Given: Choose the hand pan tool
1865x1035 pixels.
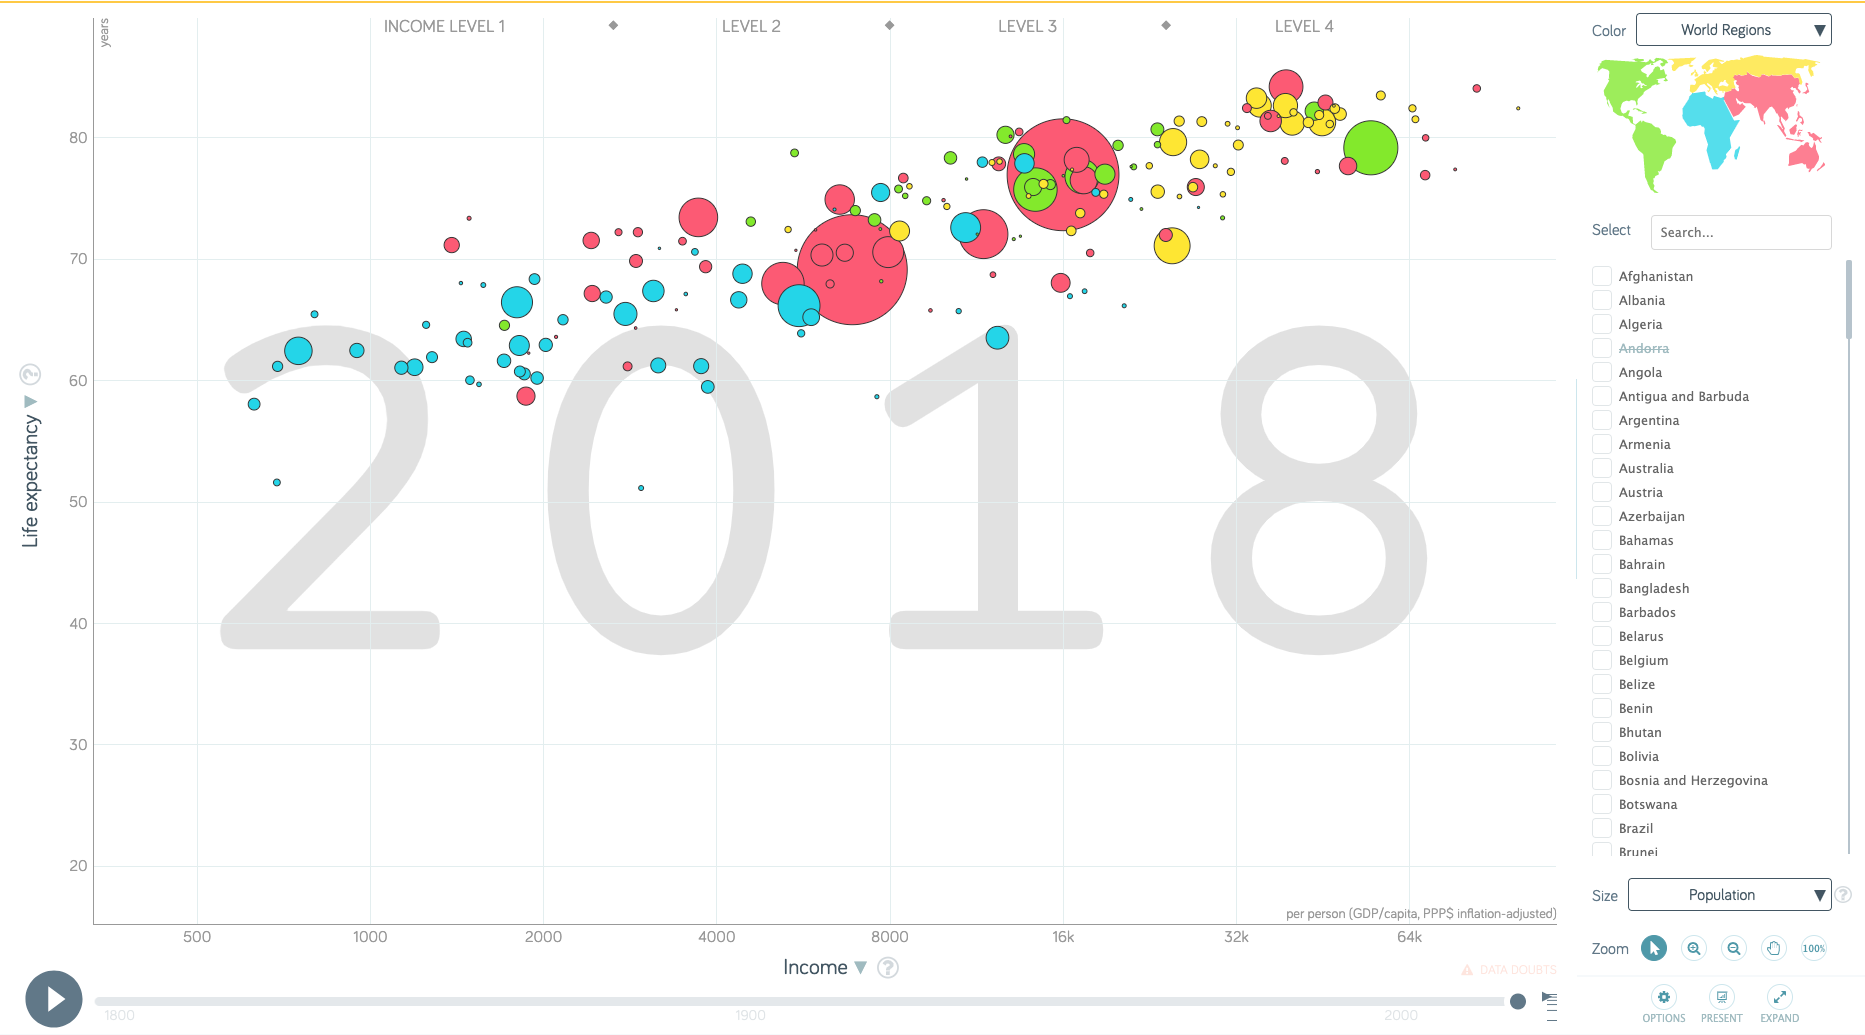Looking at the screenshot, I should tap(1774, 948).
